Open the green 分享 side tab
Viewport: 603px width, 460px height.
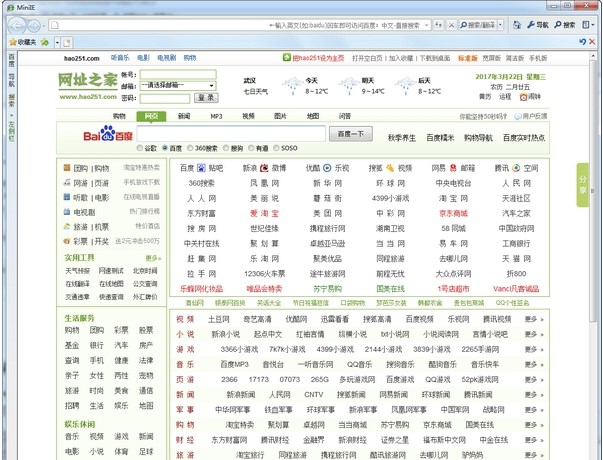(x=583, y=180)
